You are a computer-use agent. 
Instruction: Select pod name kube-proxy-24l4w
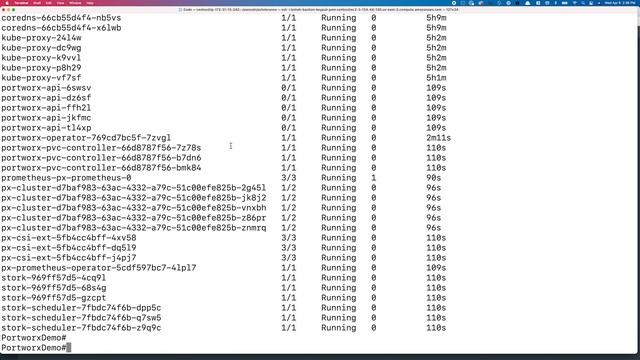pyautogui.click(x=41, y=38)
